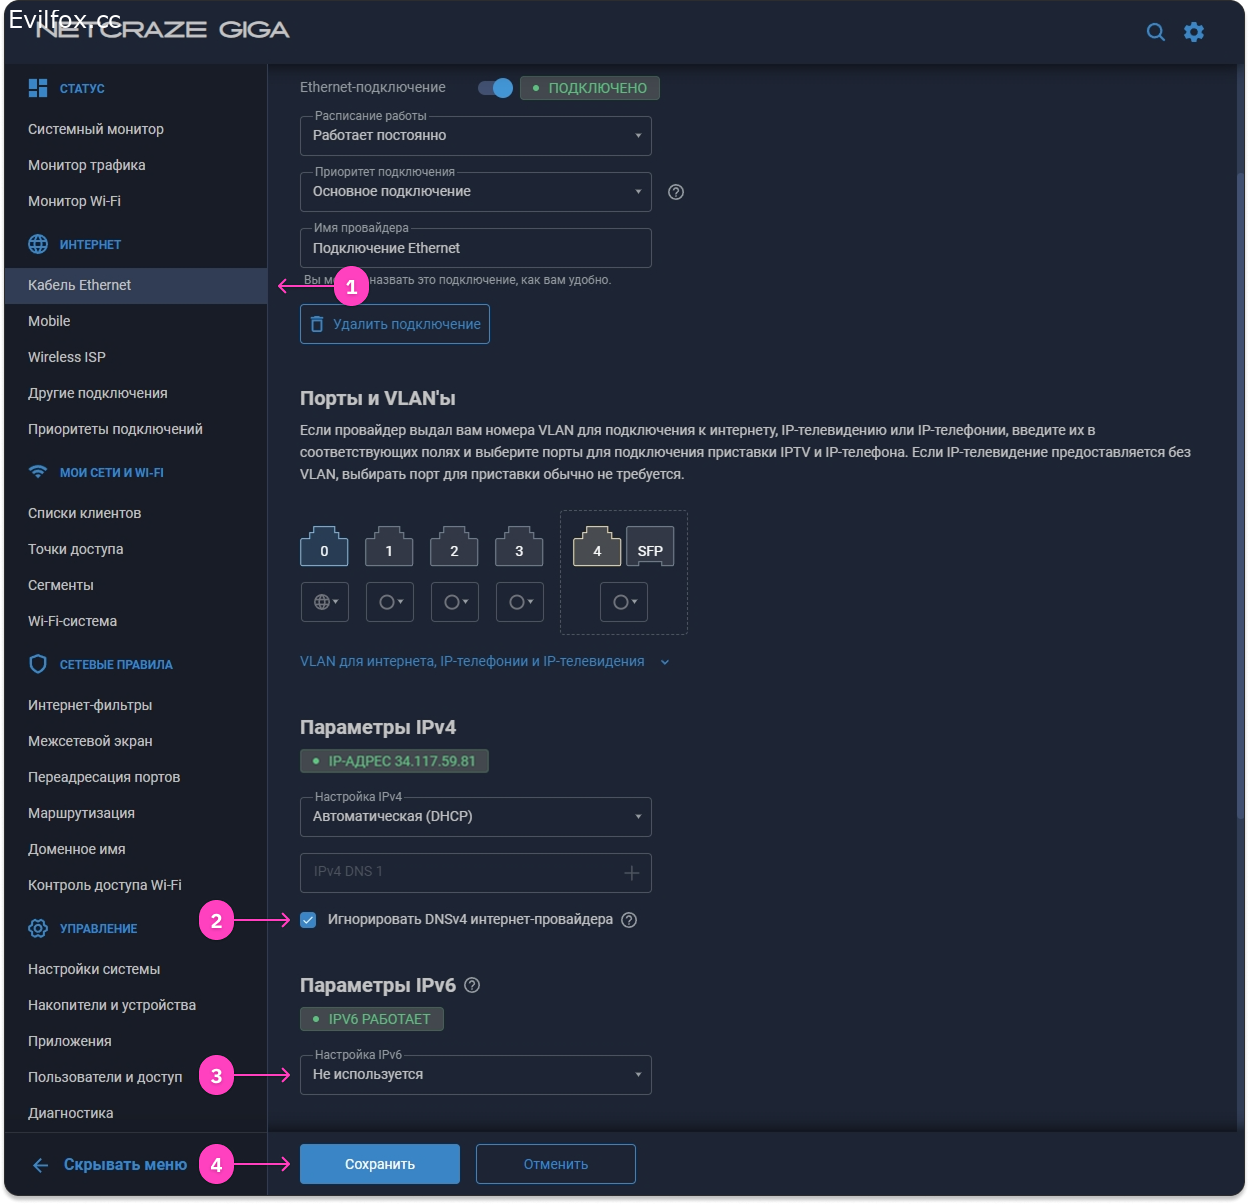Click help icon beside ignore DNSv4 option
Image resolution: width=1249 pixels, height=1204 pixels.
point(629,920)
